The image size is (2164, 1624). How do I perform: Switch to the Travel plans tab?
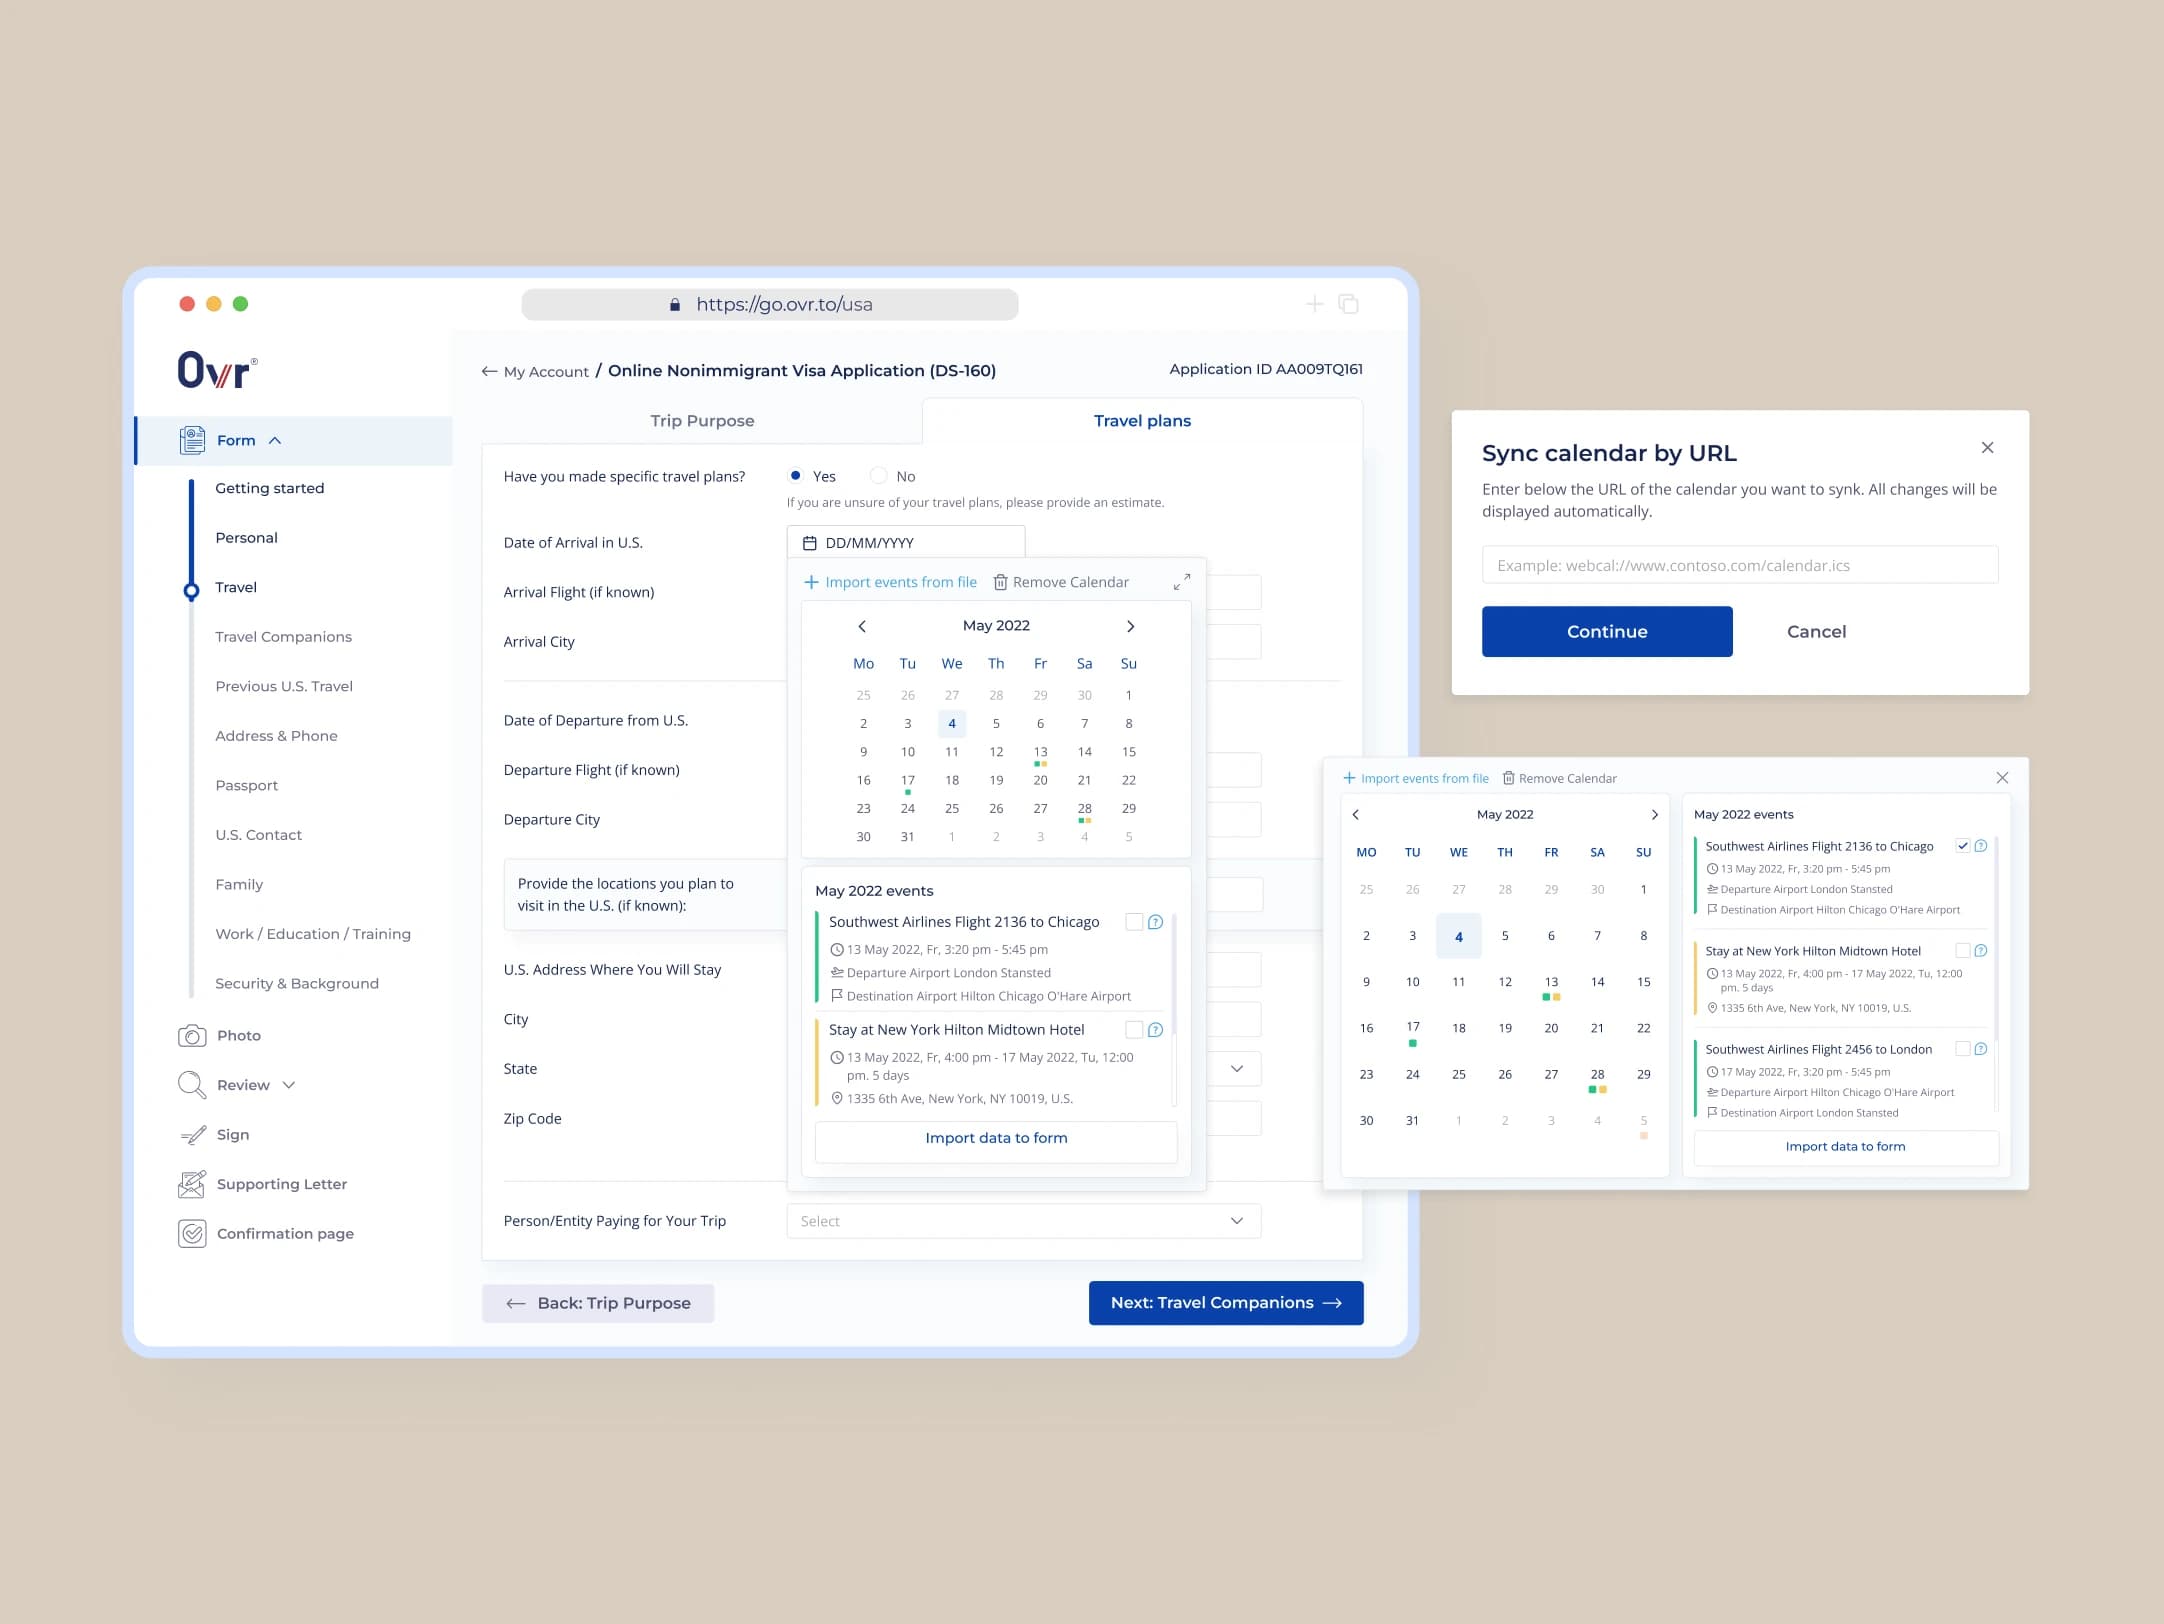1142,421
